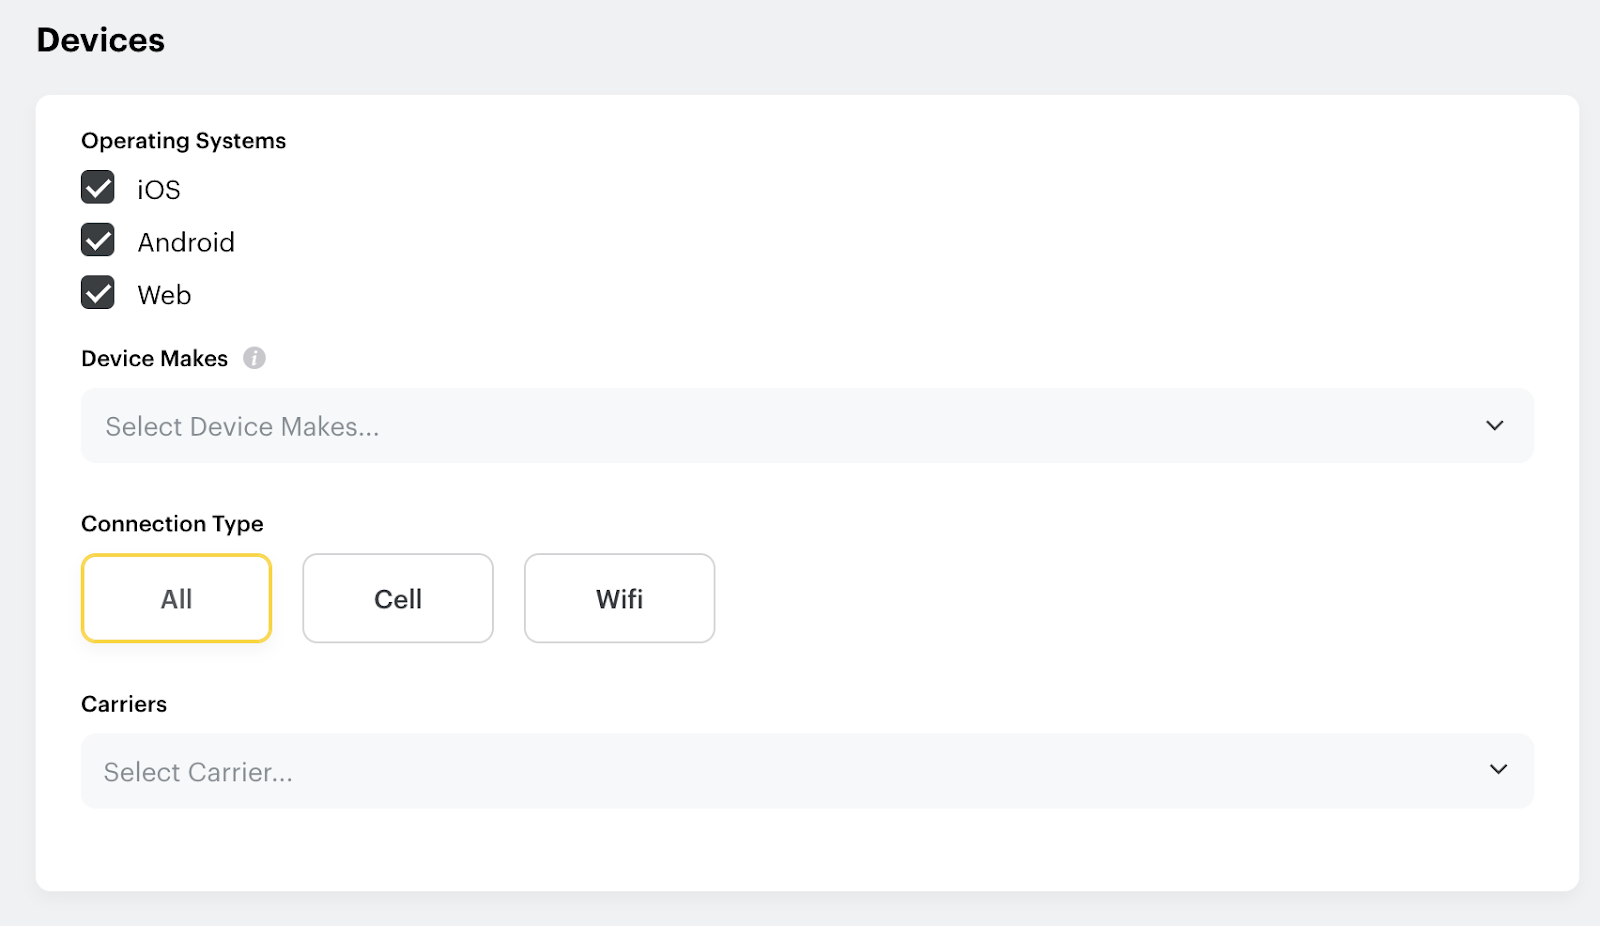Click the Select Carrier placeholder text

pyautogui.click(x=198, y=772)
